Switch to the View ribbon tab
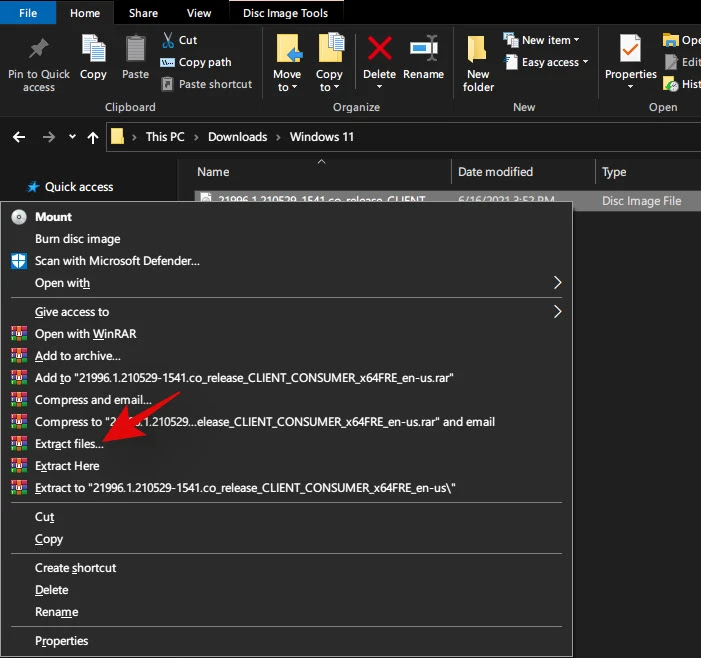701x658 pixels. tap(198, 13)
